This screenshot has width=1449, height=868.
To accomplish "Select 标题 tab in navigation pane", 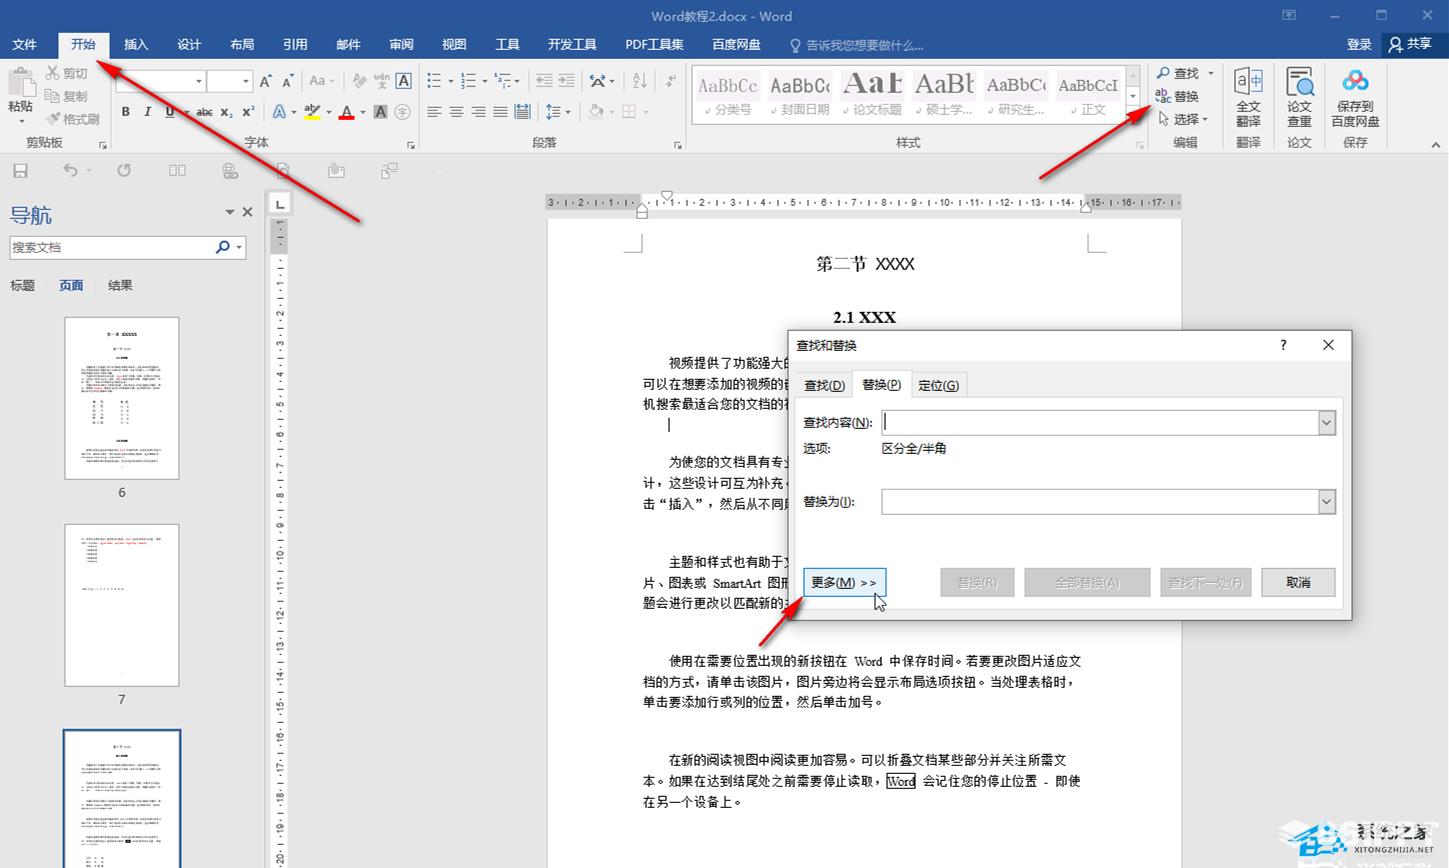I will coord(22,285).
